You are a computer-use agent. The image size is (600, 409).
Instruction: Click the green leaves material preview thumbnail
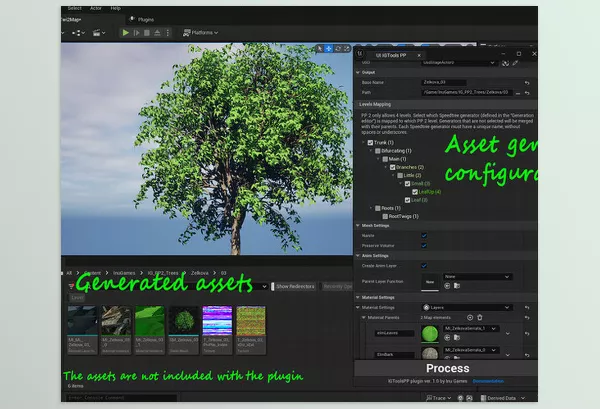[430, 334]
